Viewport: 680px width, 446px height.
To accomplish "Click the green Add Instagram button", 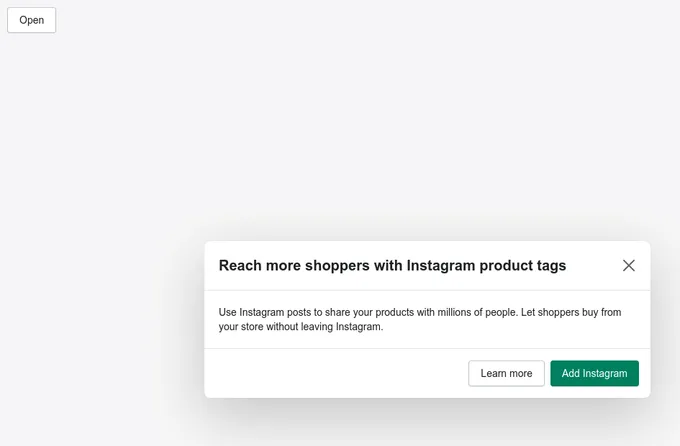I will coord(595,373).
